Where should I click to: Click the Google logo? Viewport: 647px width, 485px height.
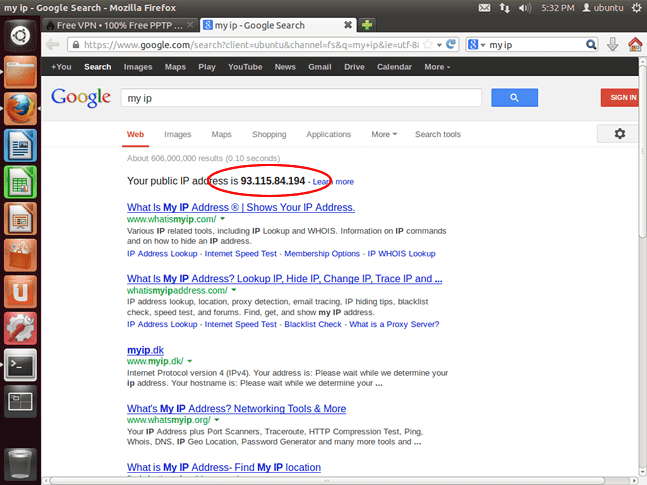coord(81,97)
